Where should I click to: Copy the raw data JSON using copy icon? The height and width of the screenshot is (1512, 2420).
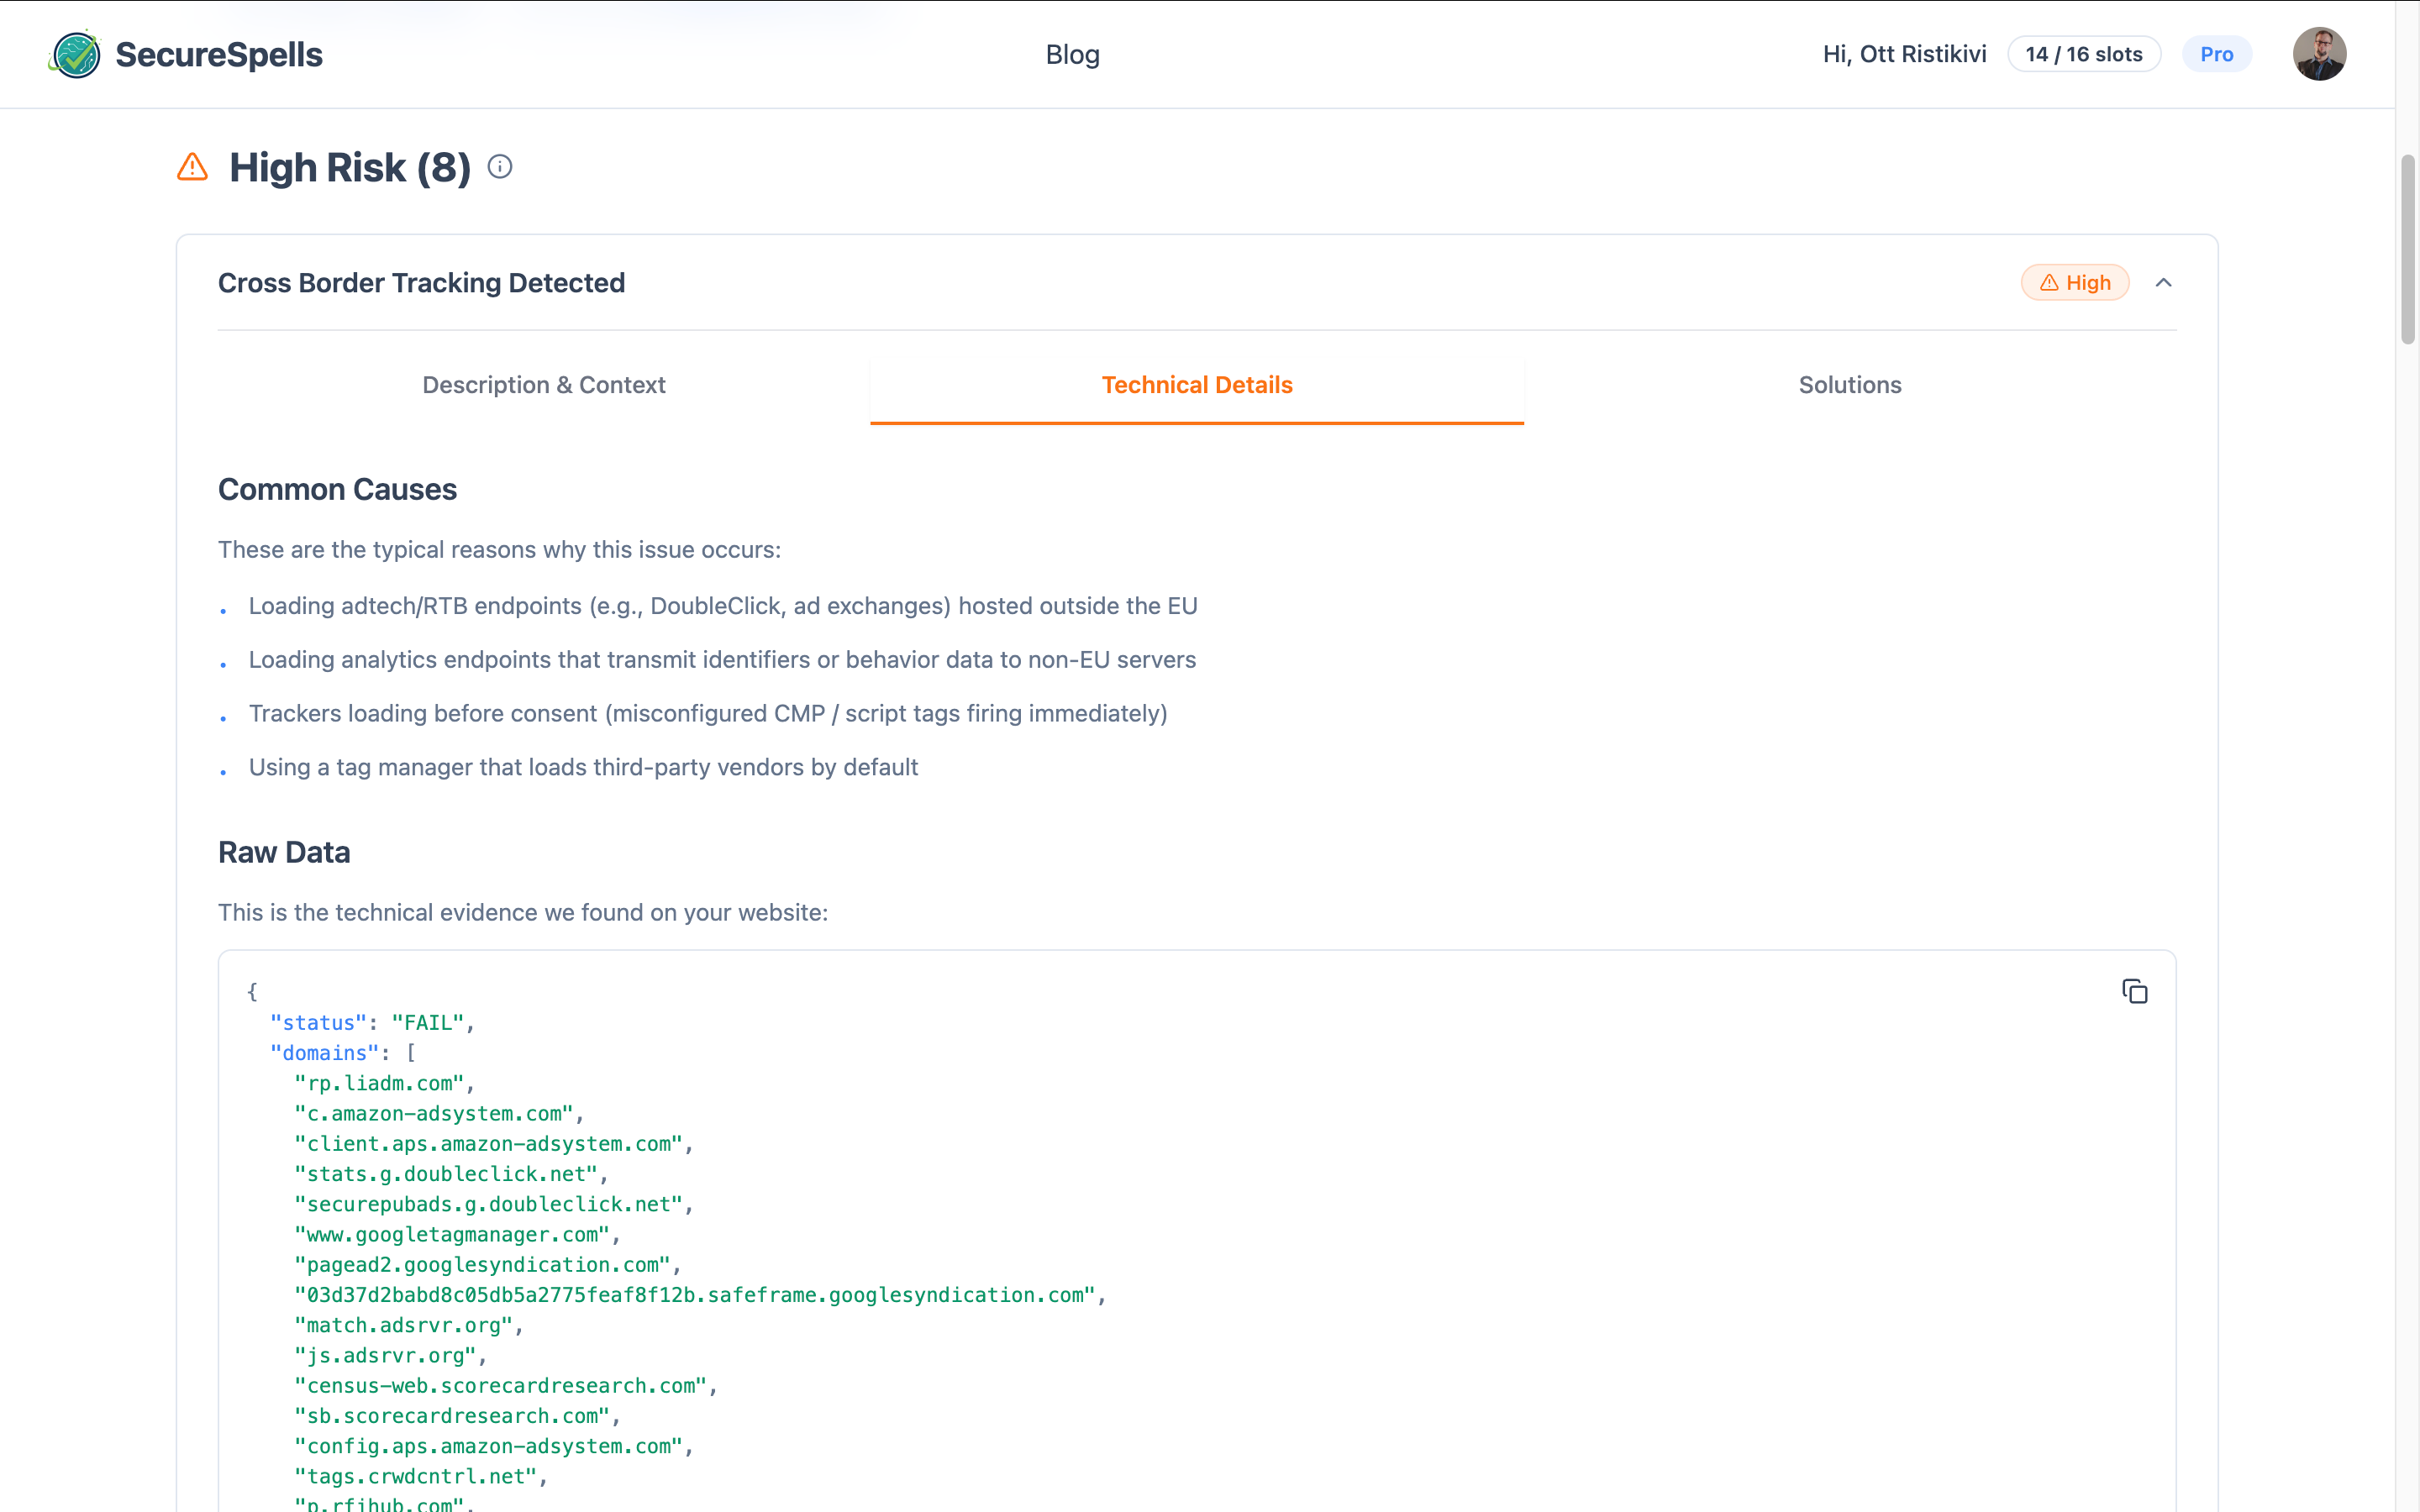(2135, 990)
